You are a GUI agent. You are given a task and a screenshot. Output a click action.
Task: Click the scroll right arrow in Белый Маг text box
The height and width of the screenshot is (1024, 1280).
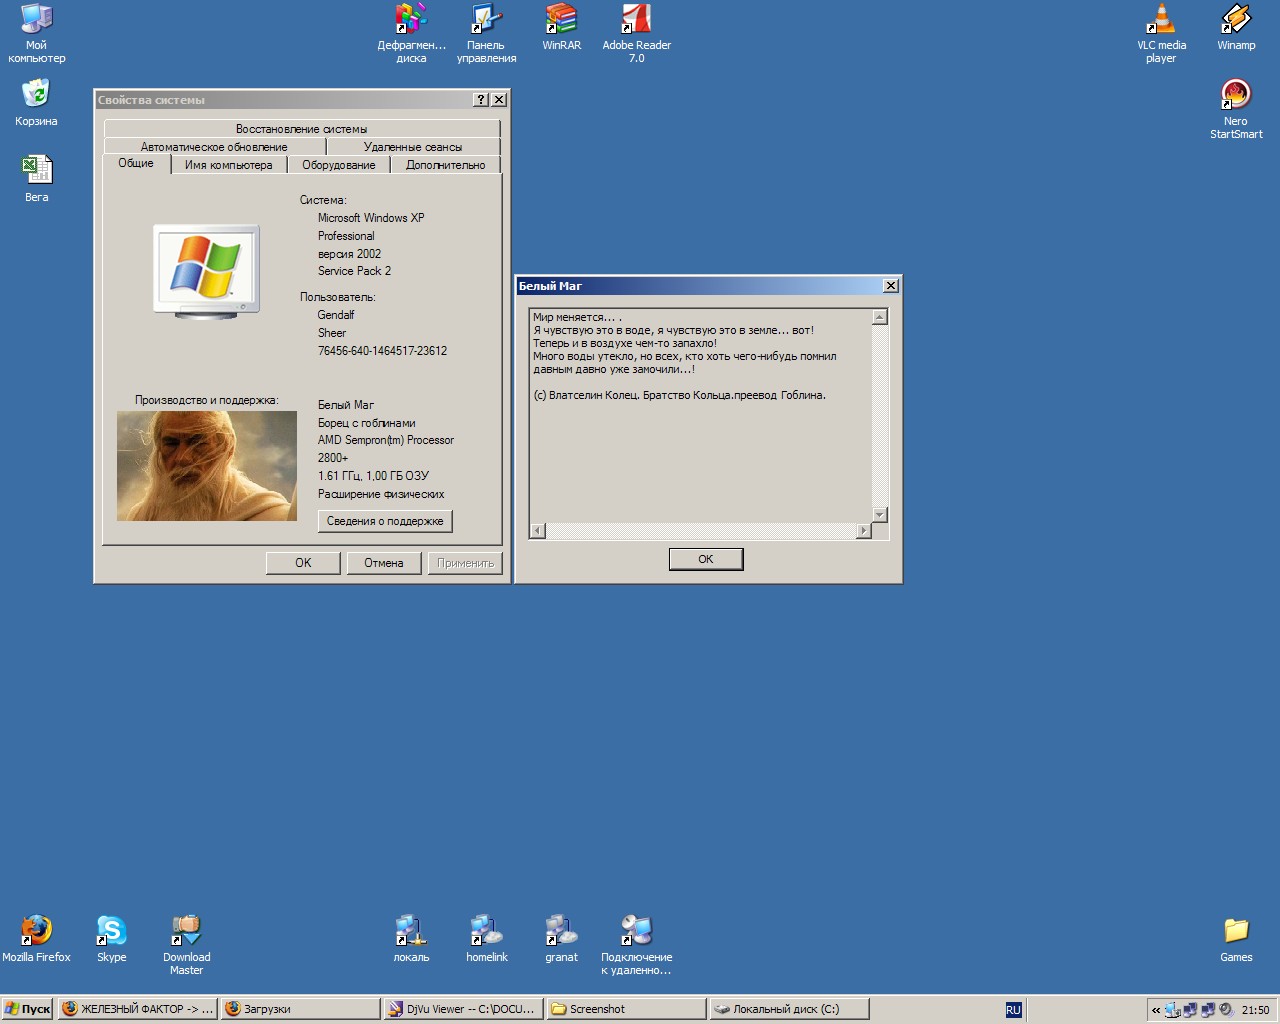pyautogui.click(x=864, y=531)
